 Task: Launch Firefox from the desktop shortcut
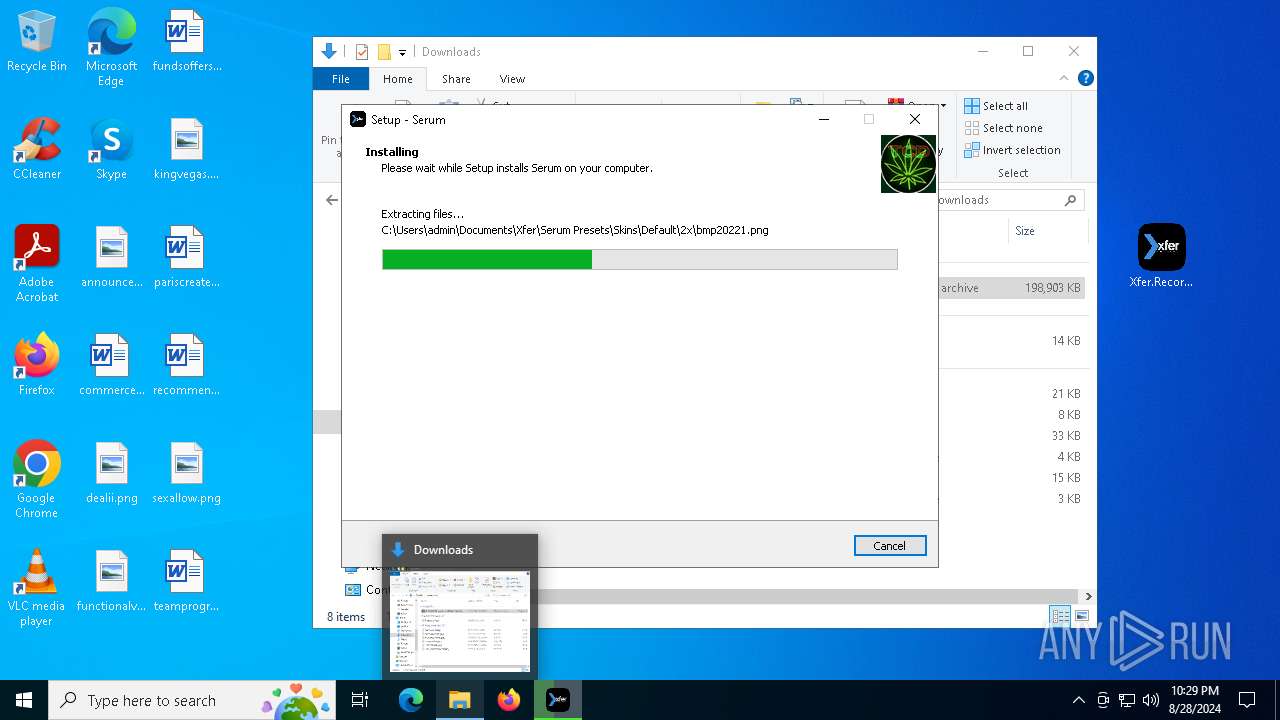coord(37,366)
